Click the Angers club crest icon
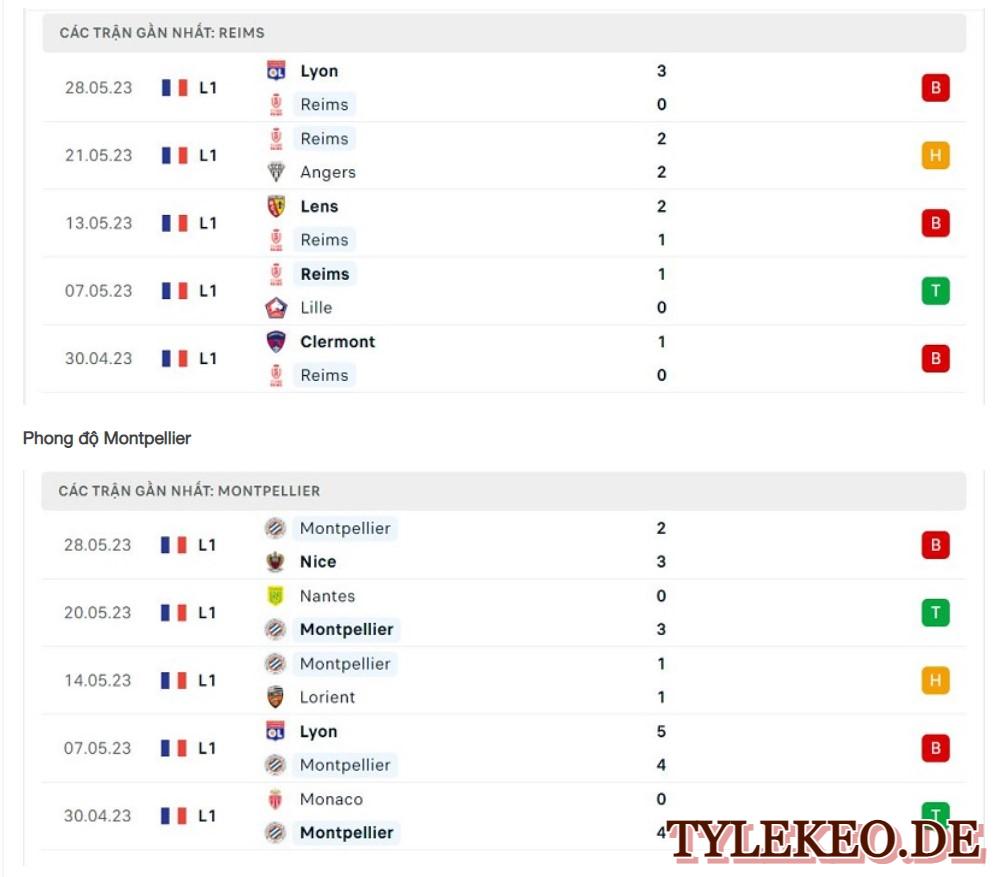Screen dimensions: 993x877 point(276,172)
